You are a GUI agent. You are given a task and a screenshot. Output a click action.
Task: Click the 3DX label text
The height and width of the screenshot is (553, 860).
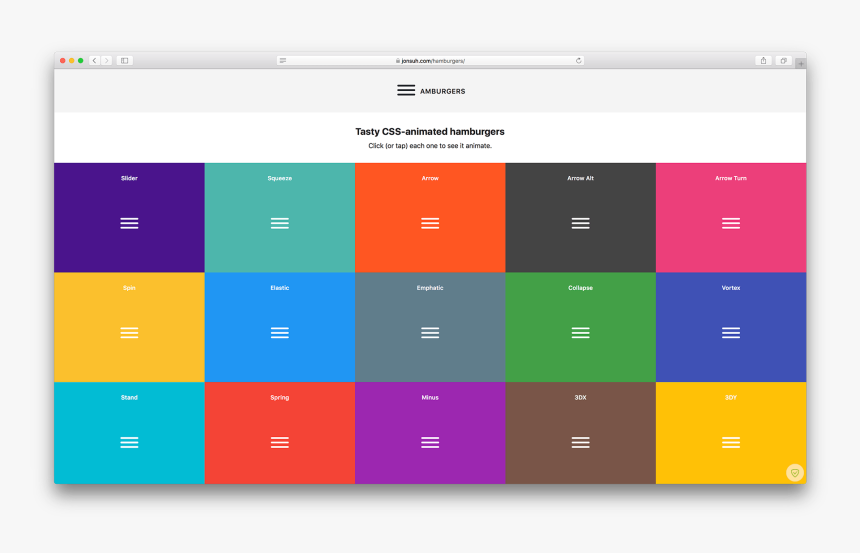click(580, 398)
